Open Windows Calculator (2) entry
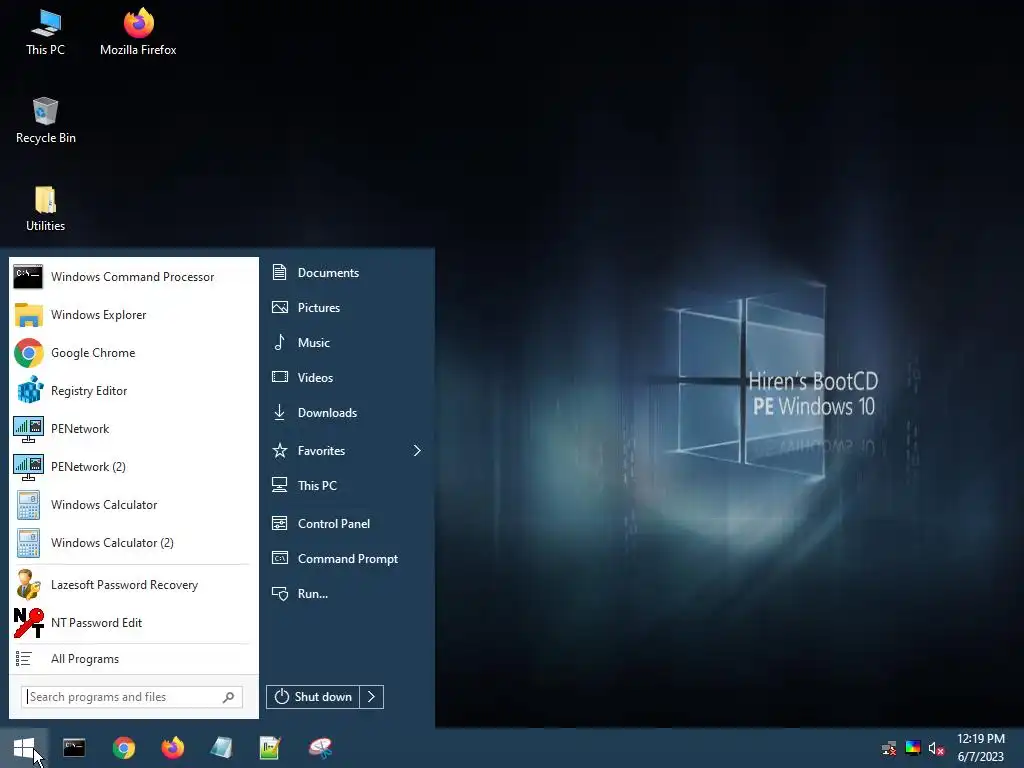The height and width of the screenshot is (768, 1024). click(133, 542)
